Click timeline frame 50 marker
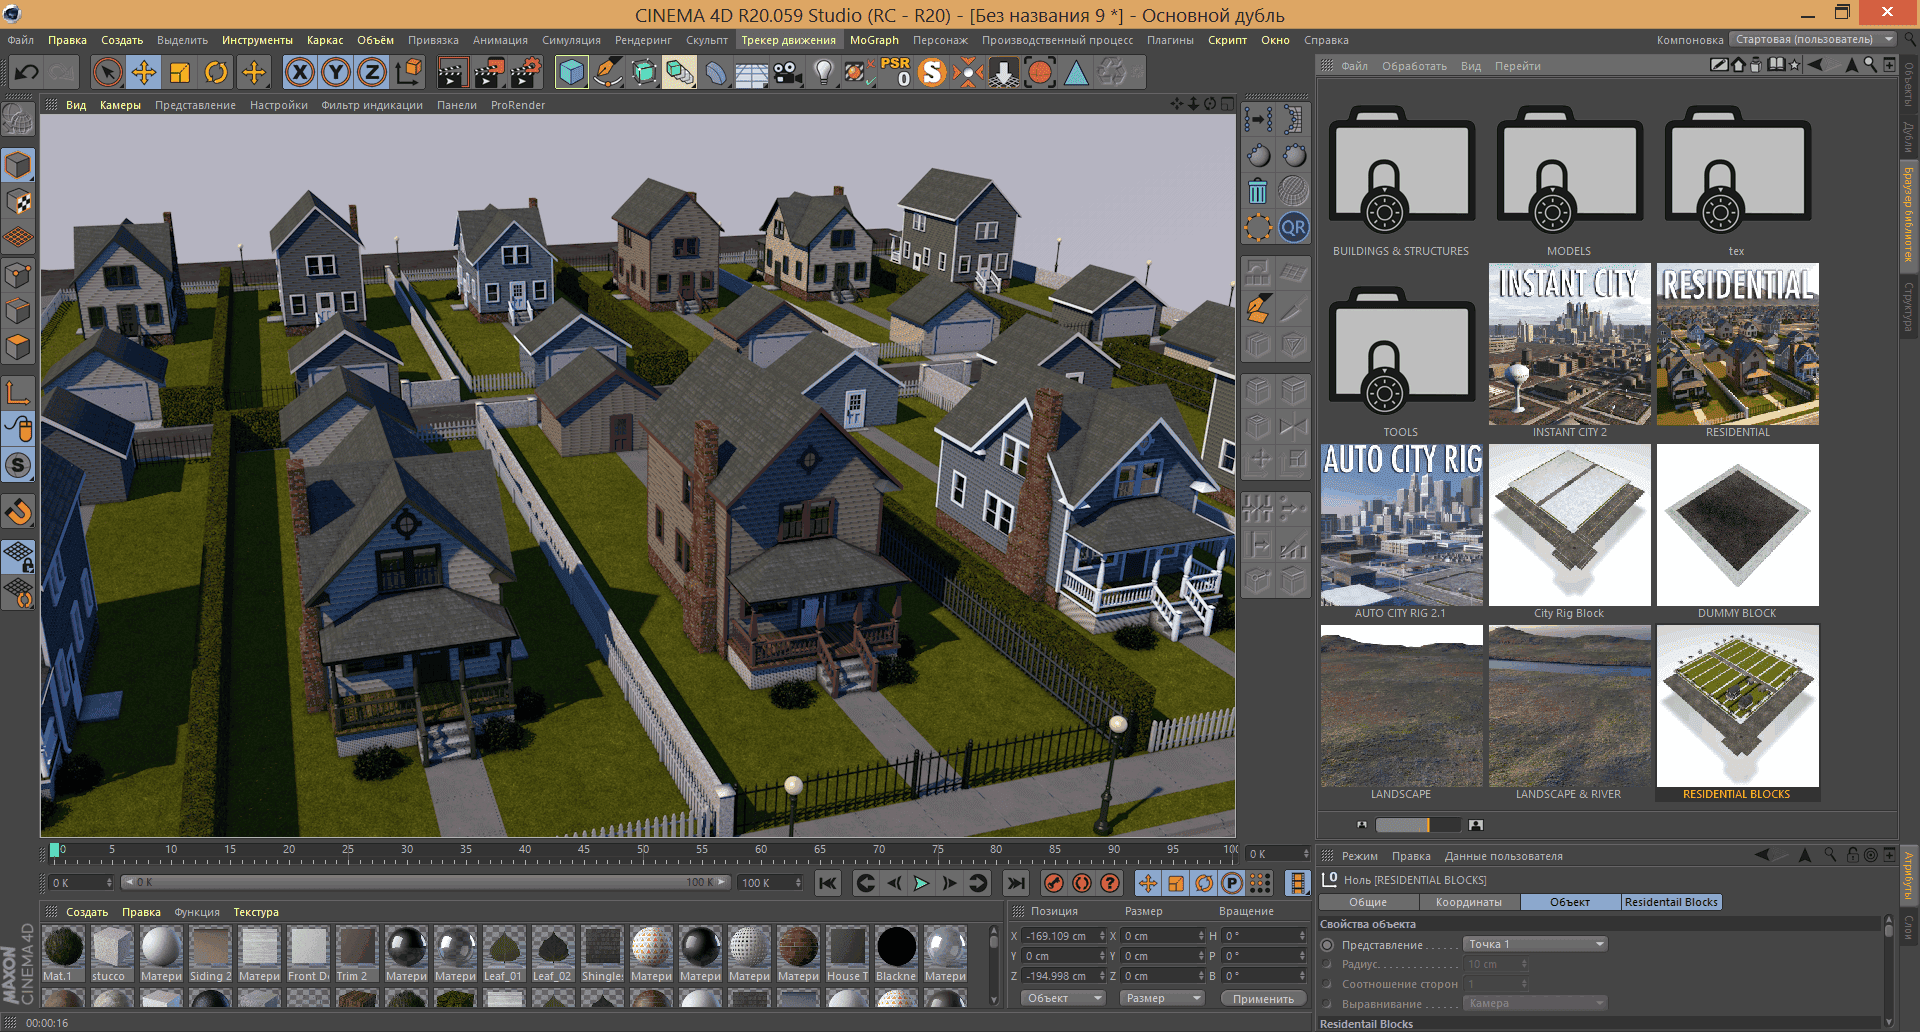Screen dimensions: 1920x1032 [x=643, y=851]
